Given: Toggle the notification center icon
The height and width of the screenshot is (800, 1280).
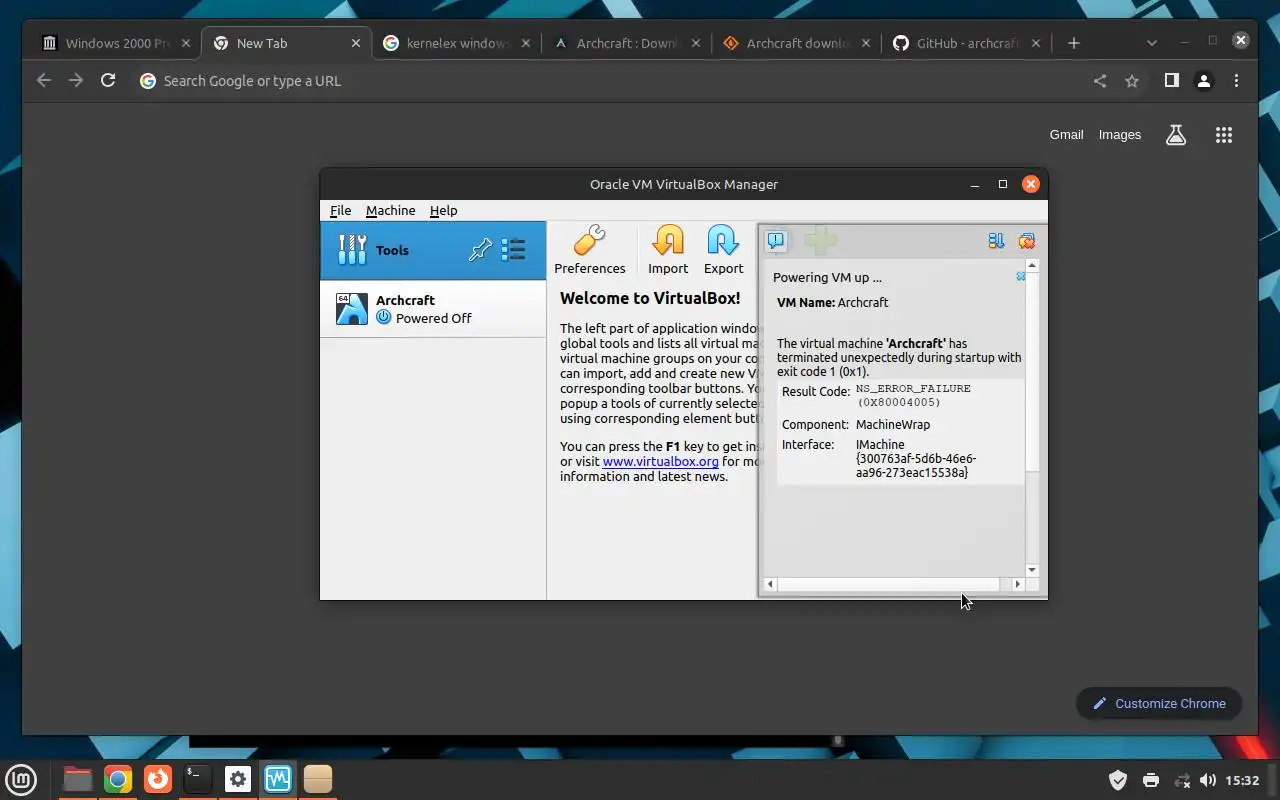Looking at the screenshot, I should [777, 241].
